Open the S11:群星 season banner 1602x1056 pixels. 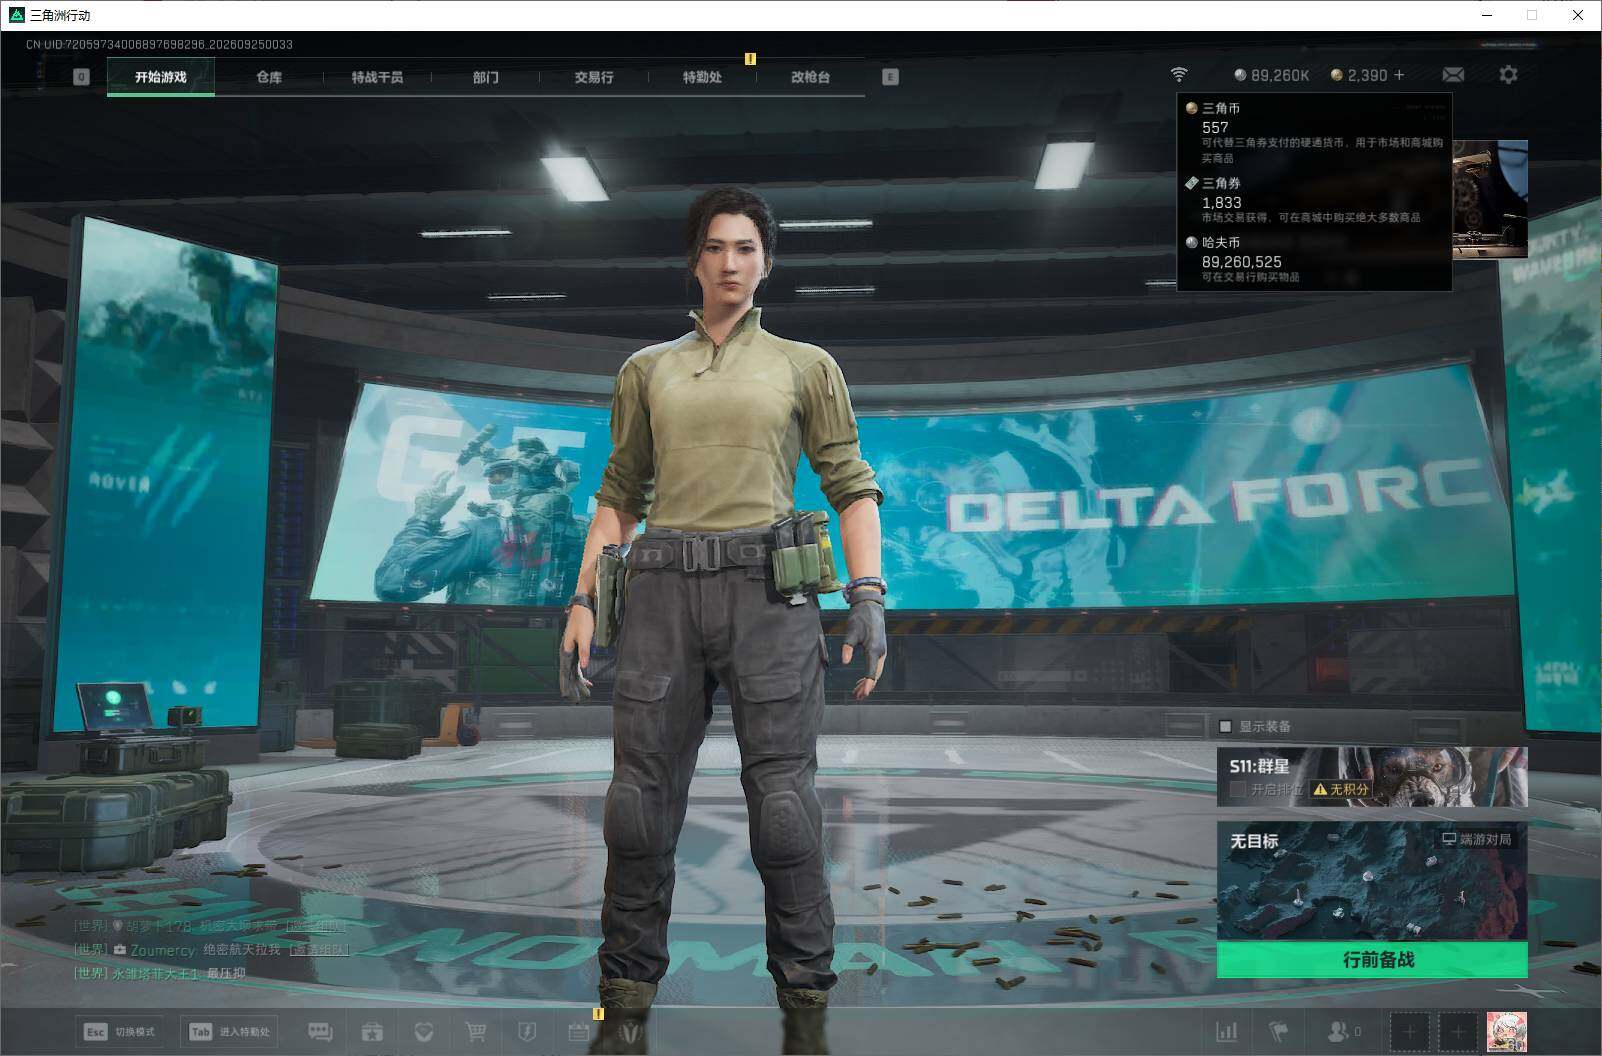[1372, 777]
